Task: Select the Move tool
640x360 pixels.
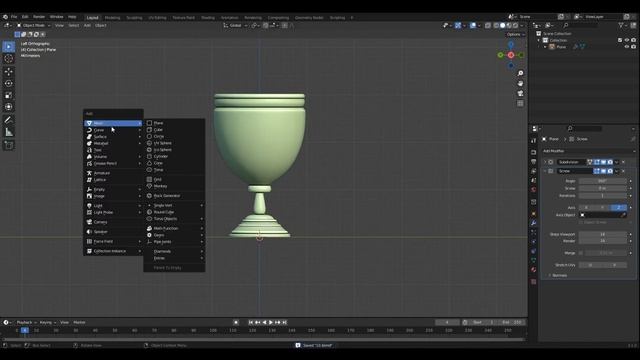Action: (x=9, y=72)
